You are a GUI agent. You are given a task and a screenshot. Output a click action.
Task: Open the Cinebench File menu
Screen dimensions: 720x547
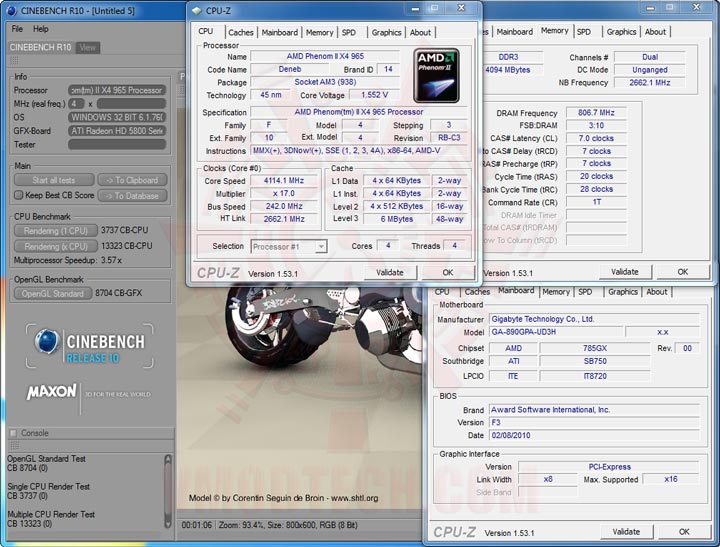(17, 29)
